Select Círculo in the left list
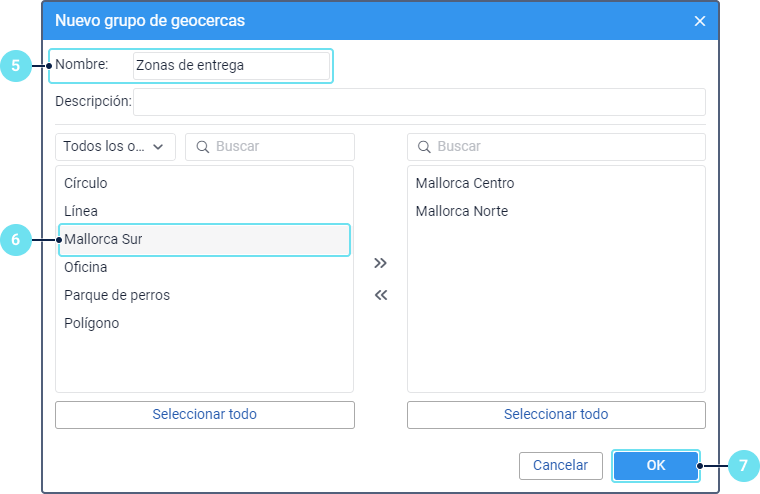The height and width of the screenshot is (494, 760). (86, 184)
